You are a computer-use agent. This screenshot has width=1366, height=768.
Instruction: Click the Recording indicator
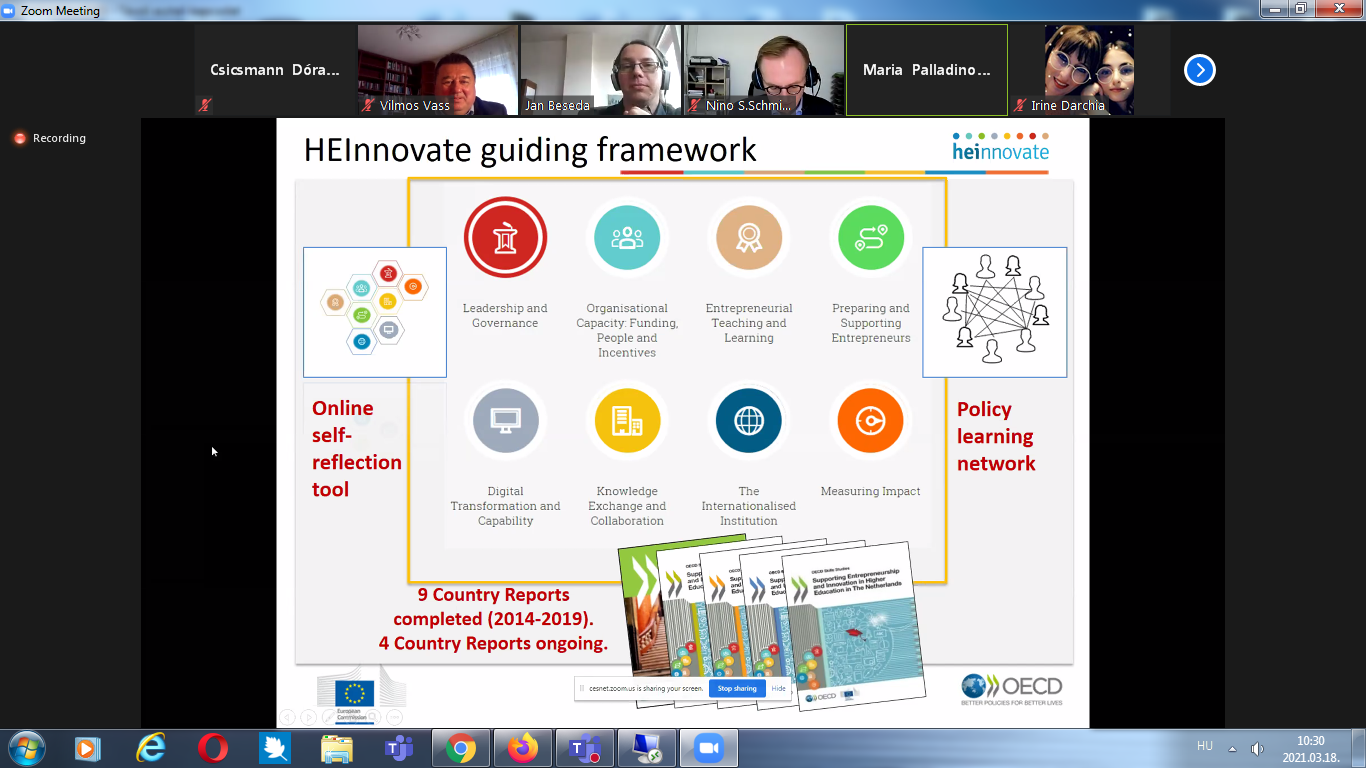tap(50, 138)
